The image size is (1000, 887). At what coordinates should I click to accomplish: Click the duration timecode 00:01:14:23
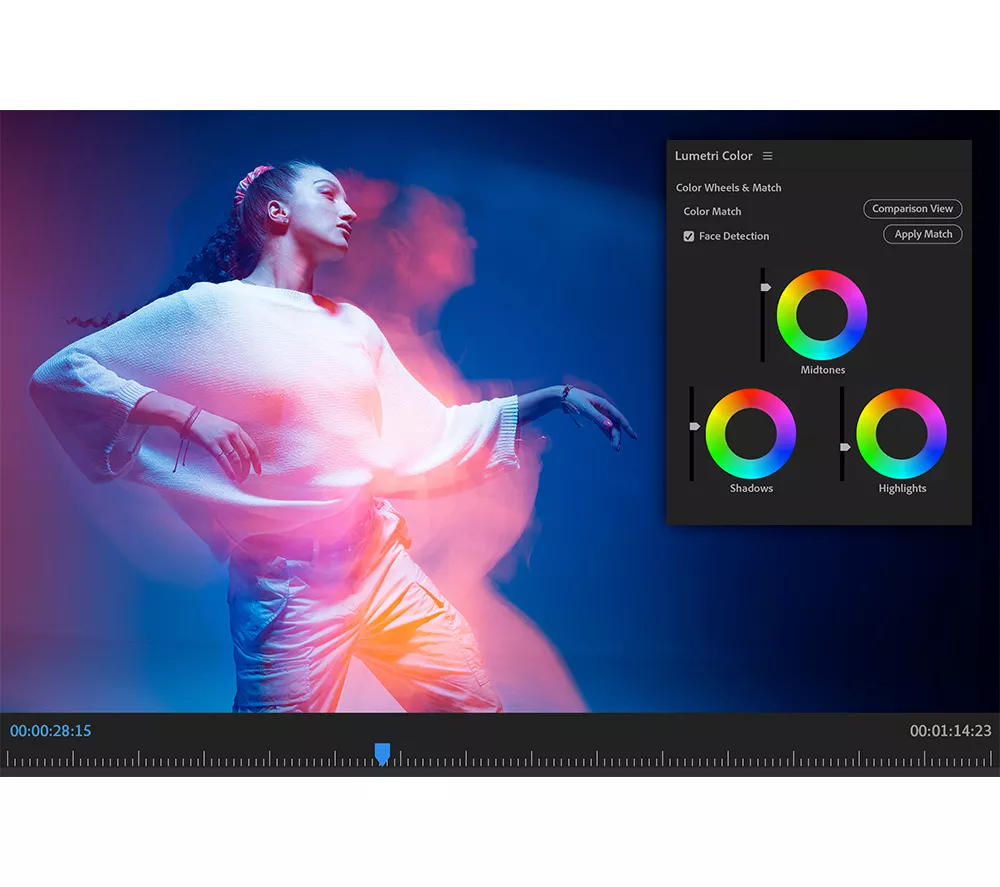coord(950,731)
